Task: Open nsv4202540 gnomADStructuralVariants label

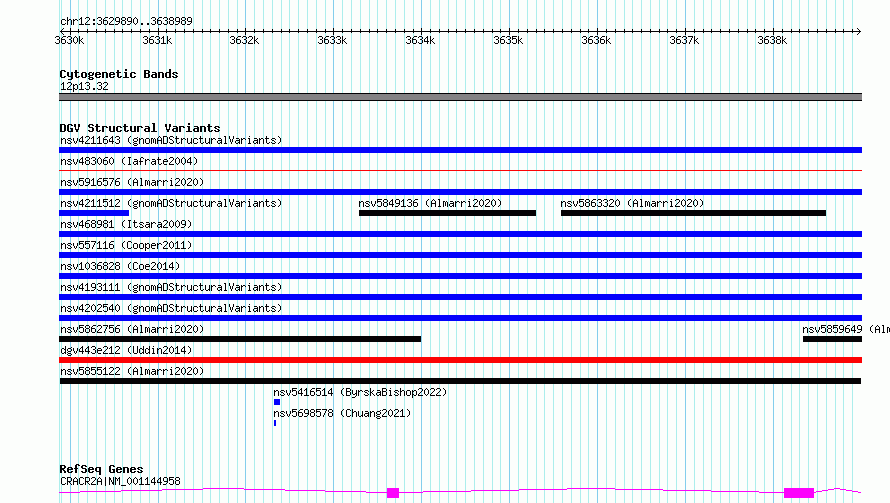Action: point(171,308)
